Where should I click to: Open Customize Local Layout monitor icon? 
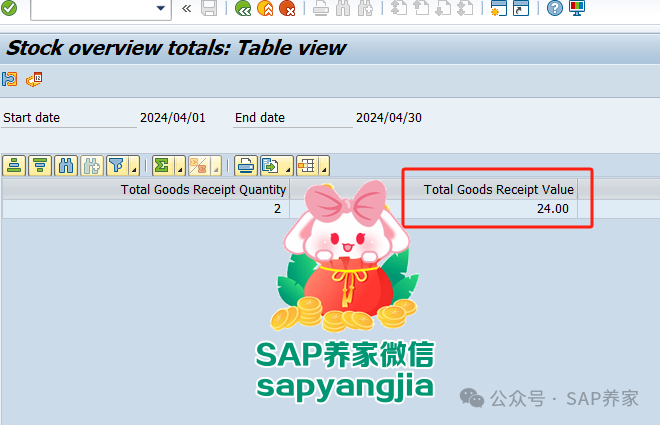coord(577,8)
